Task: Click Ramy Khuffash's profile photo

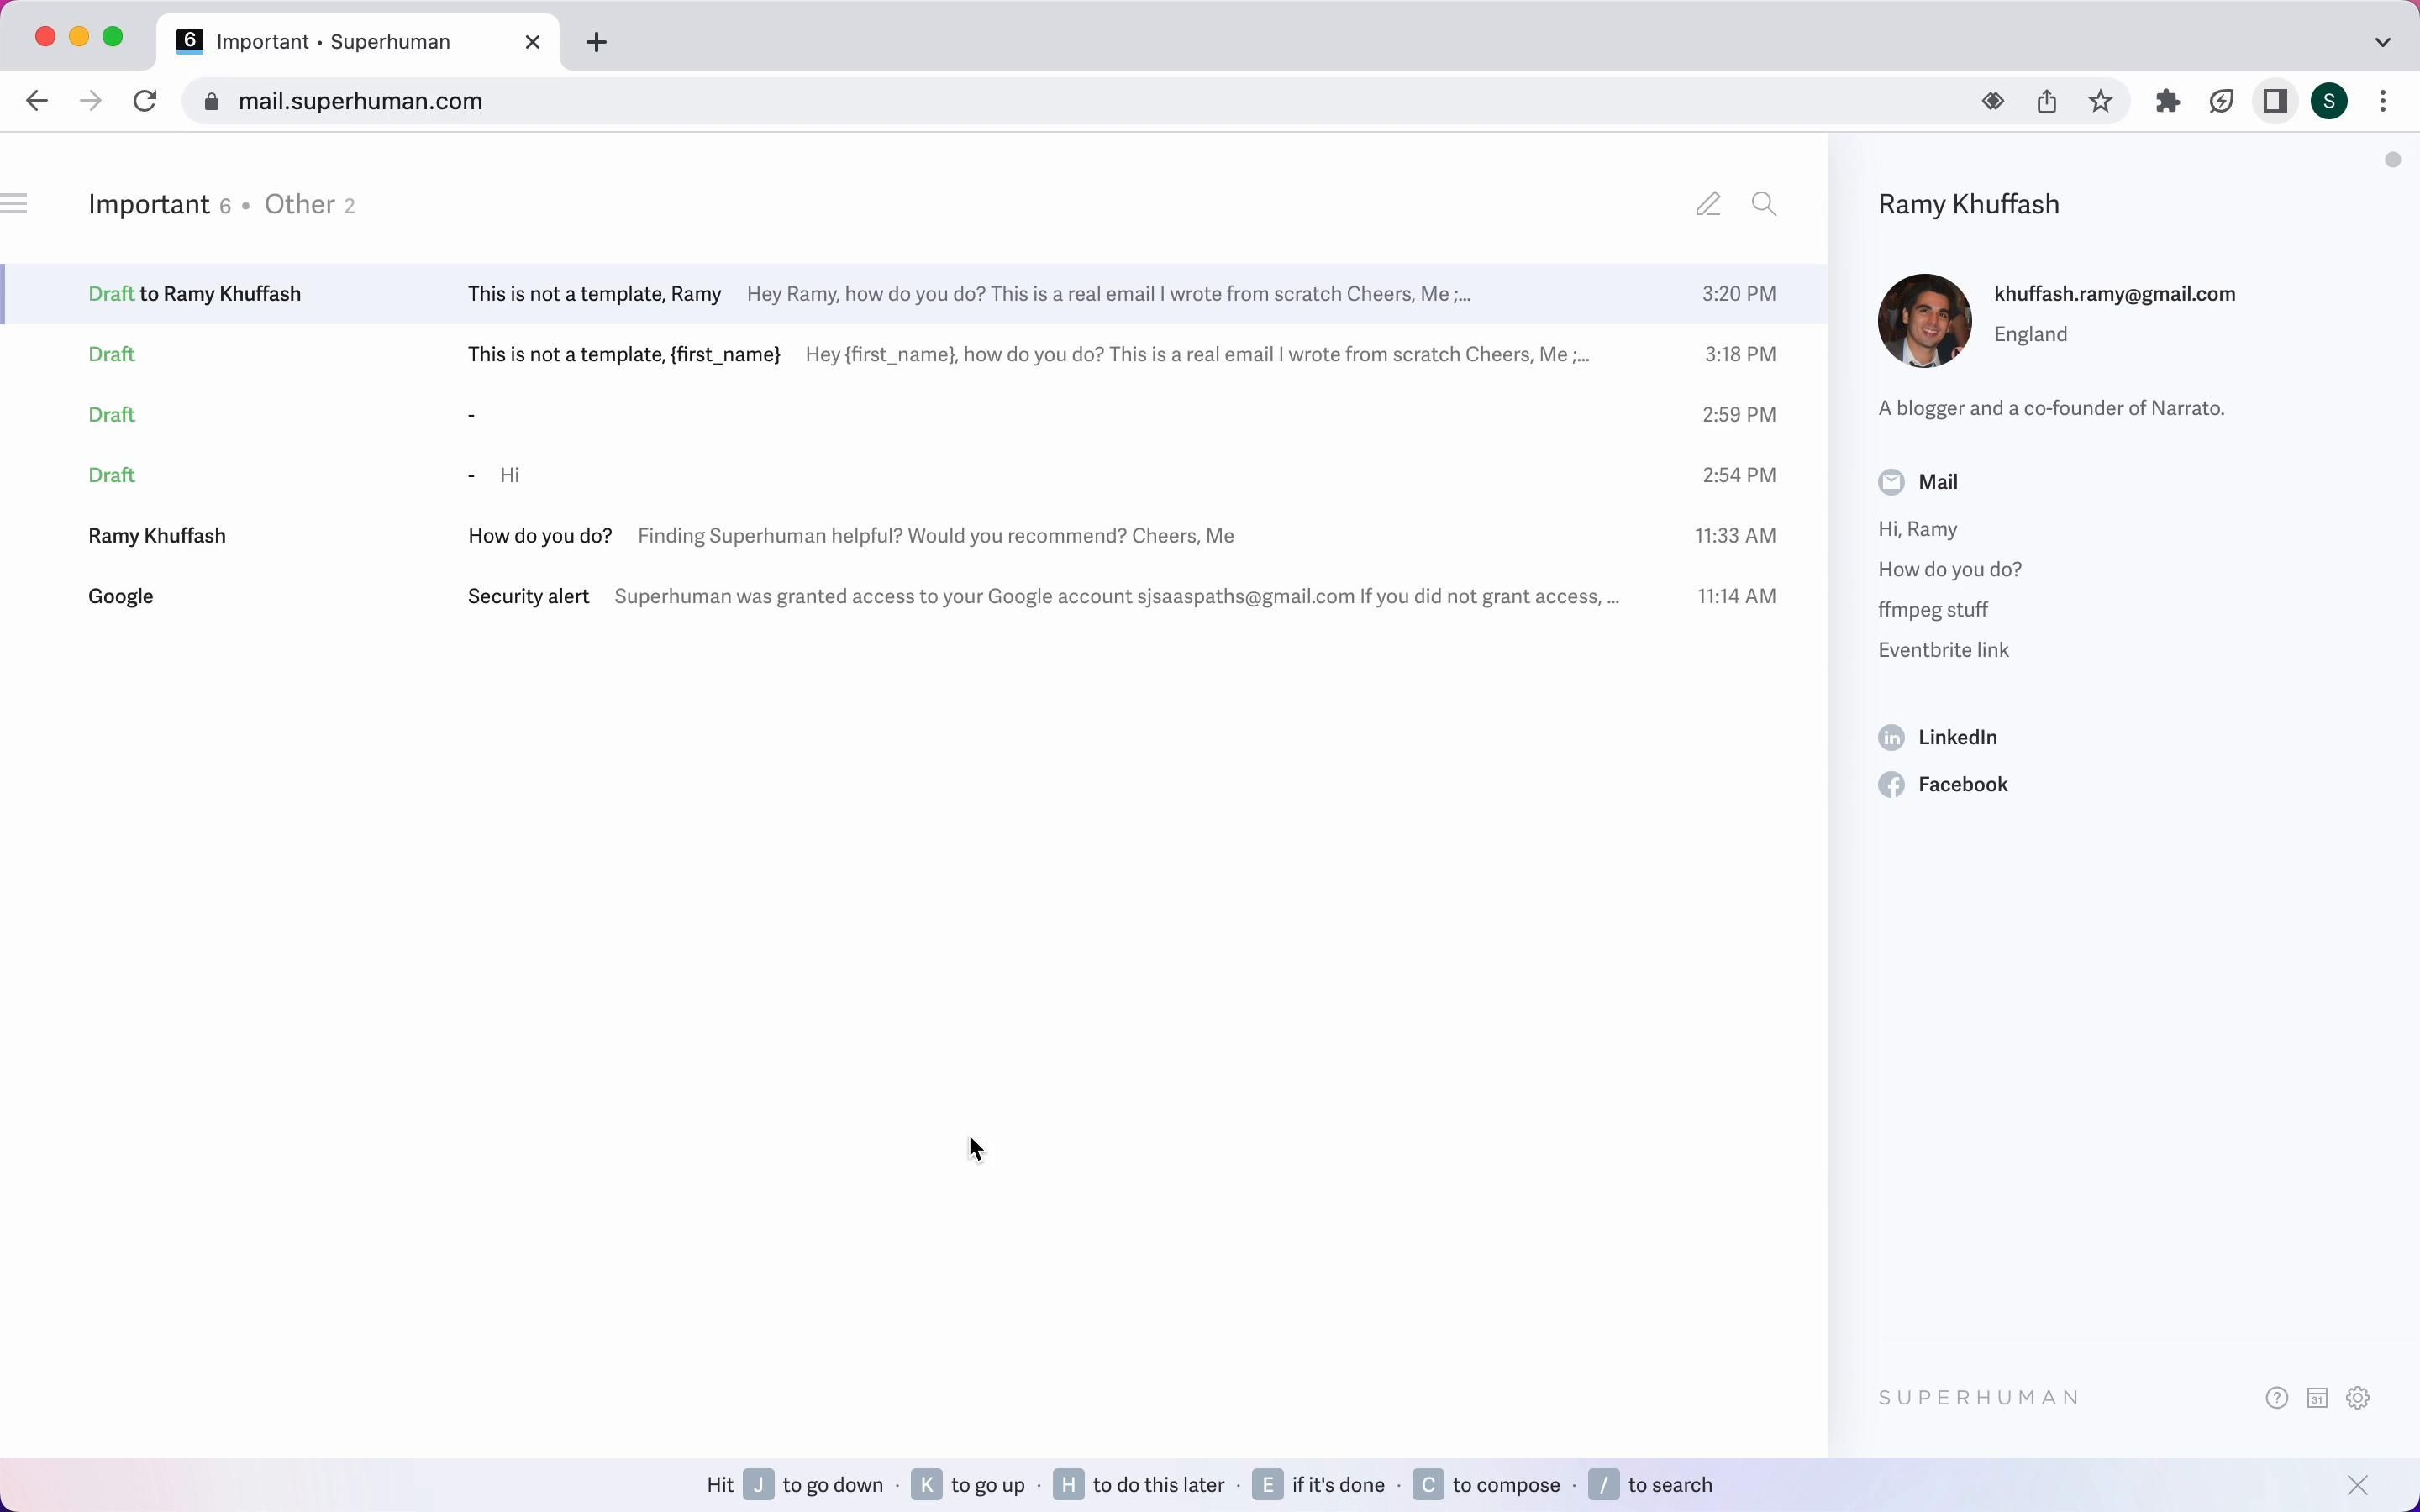Action: (1924, 321)
